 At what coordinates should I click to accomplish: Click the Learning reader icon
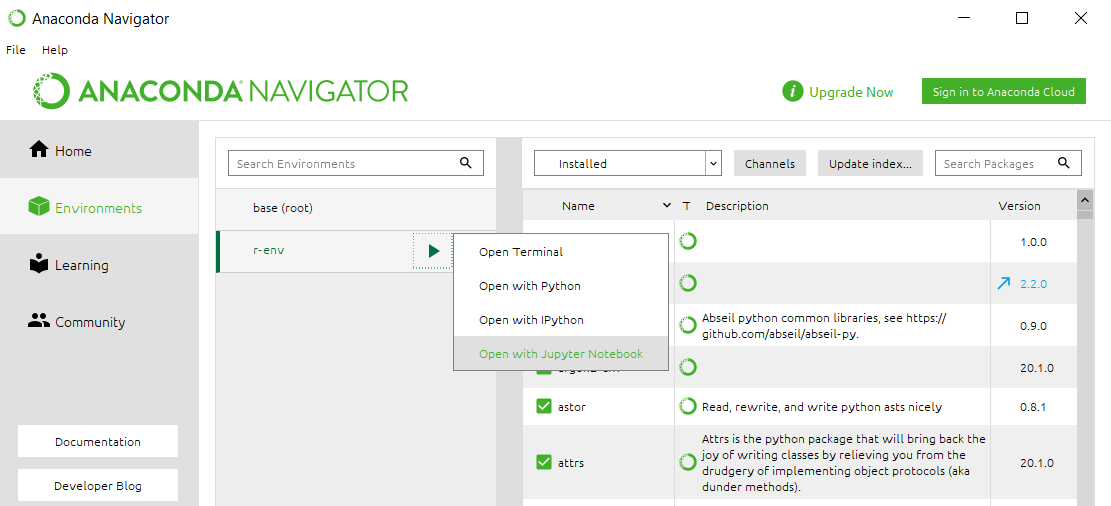(x=38, y=263)
